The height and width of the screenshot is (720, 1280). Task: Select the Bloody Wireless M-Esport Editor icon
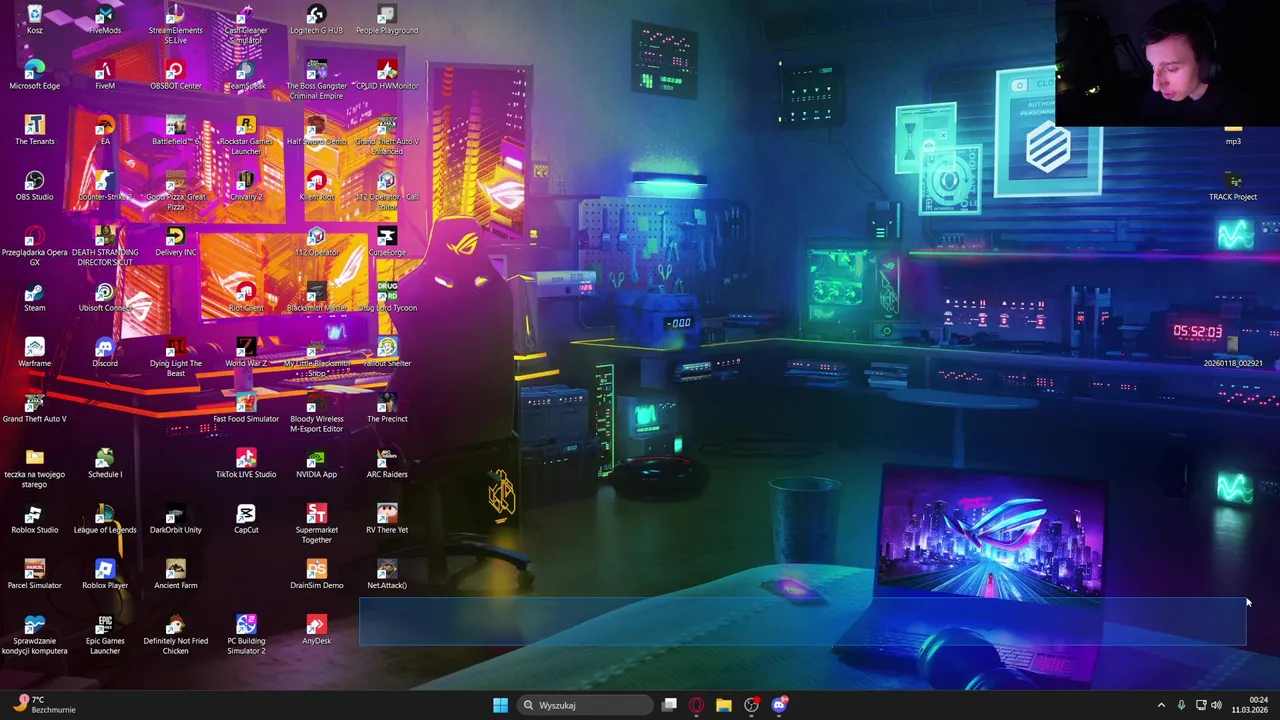click(316, 413)
